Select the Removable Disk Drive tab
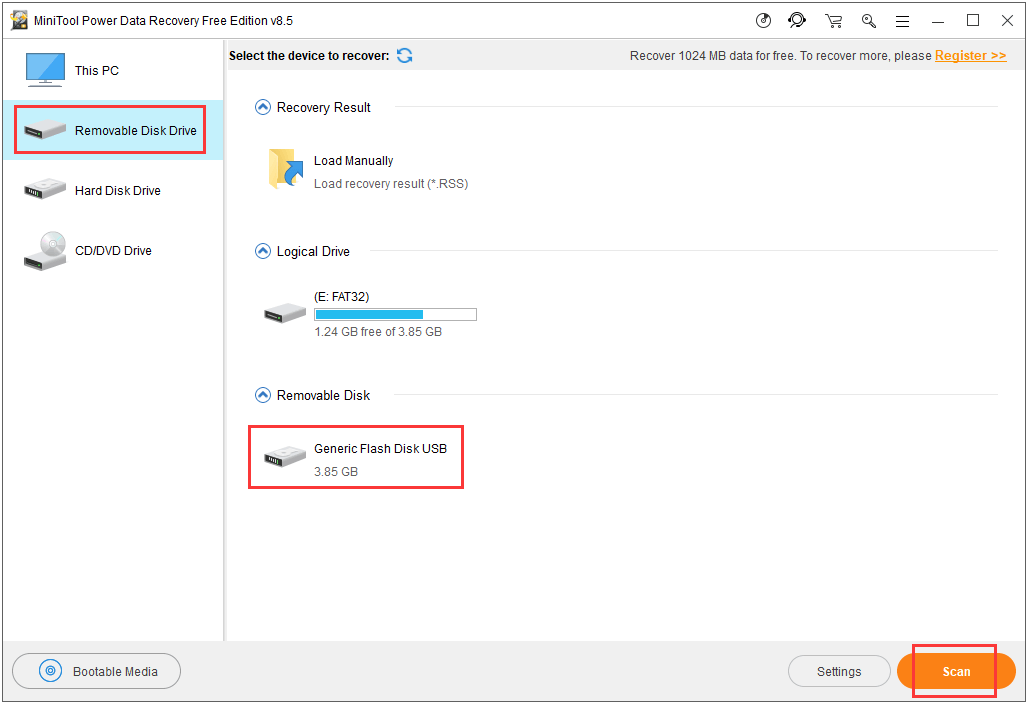Image resolution: width=1029 pixels, height=705 pixels. tap(111, 131)
